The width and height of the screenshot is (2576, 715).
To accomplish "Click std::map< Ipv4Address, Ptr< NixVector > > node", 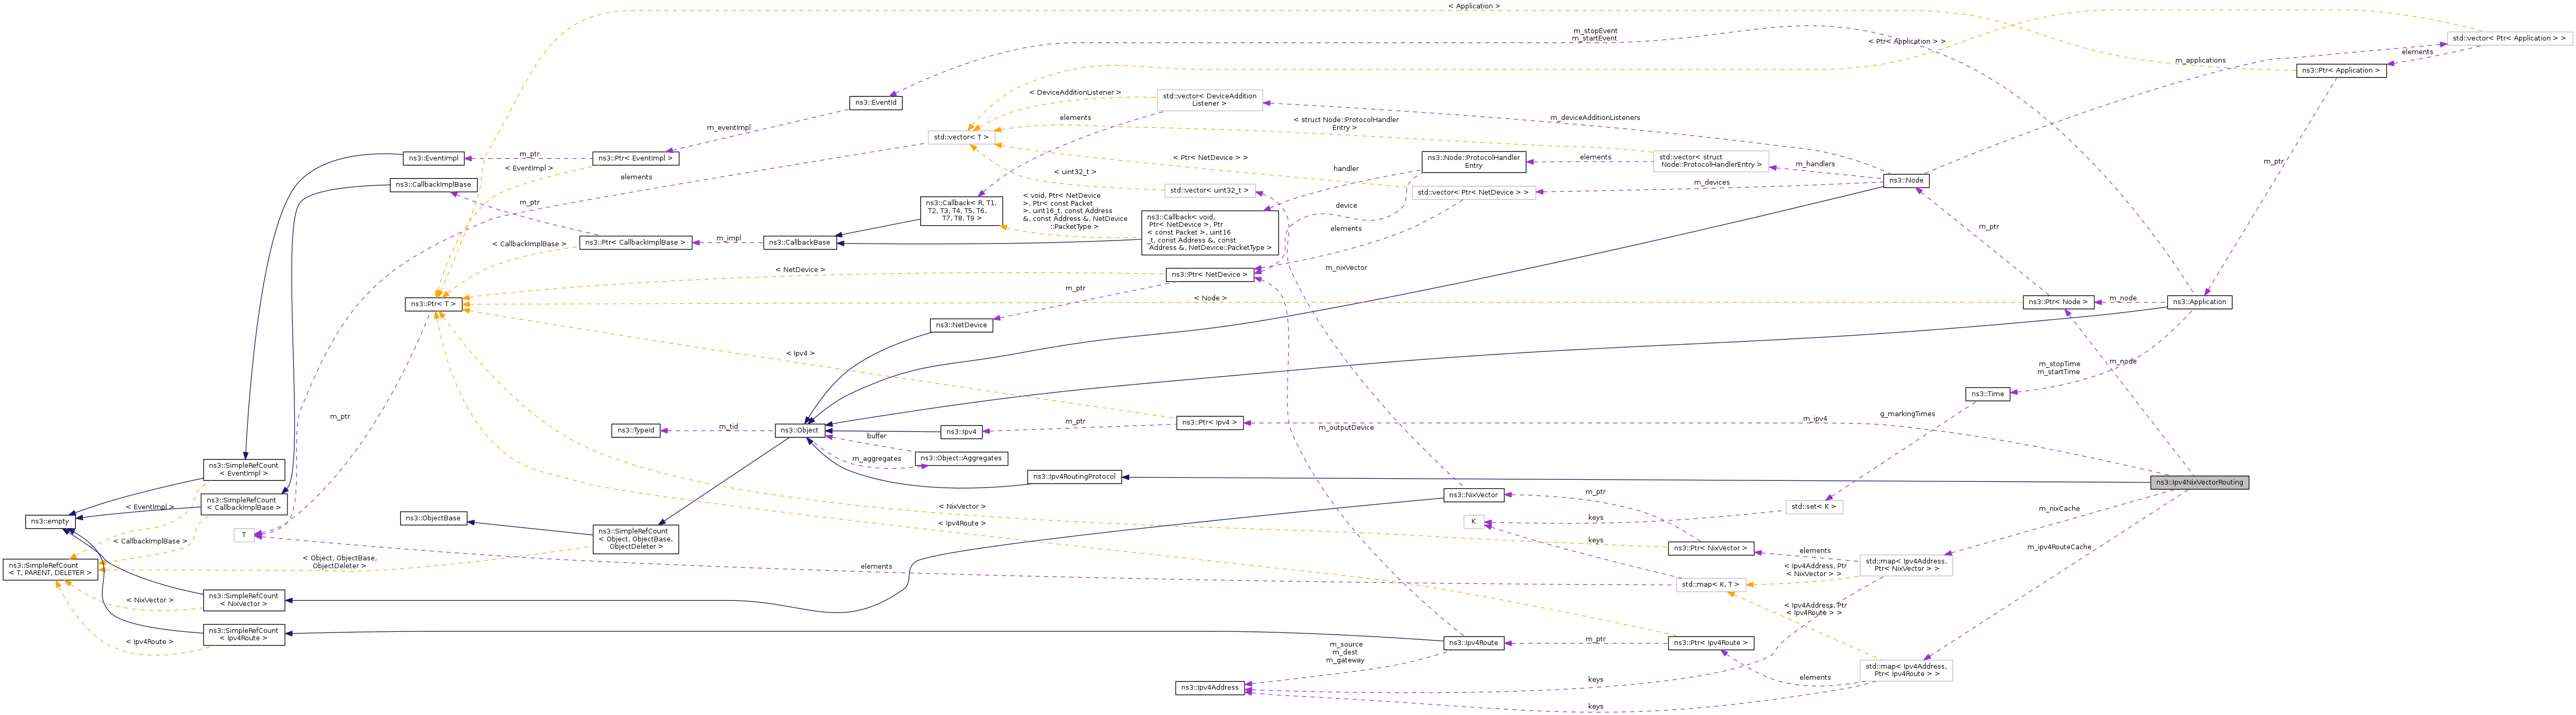I will click(1906, 565).
